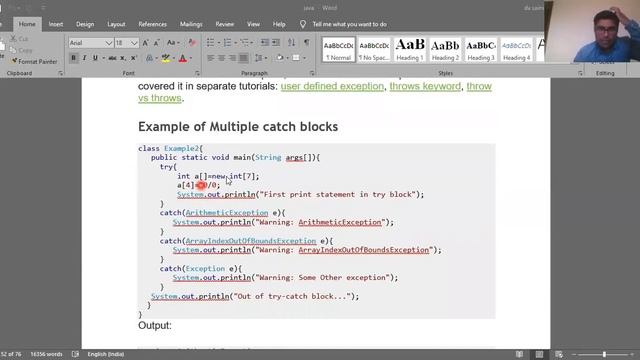The width and height of the screenshot is (640, 360).
Task: Apply strikethrough formatting
Action: point(112,58)
